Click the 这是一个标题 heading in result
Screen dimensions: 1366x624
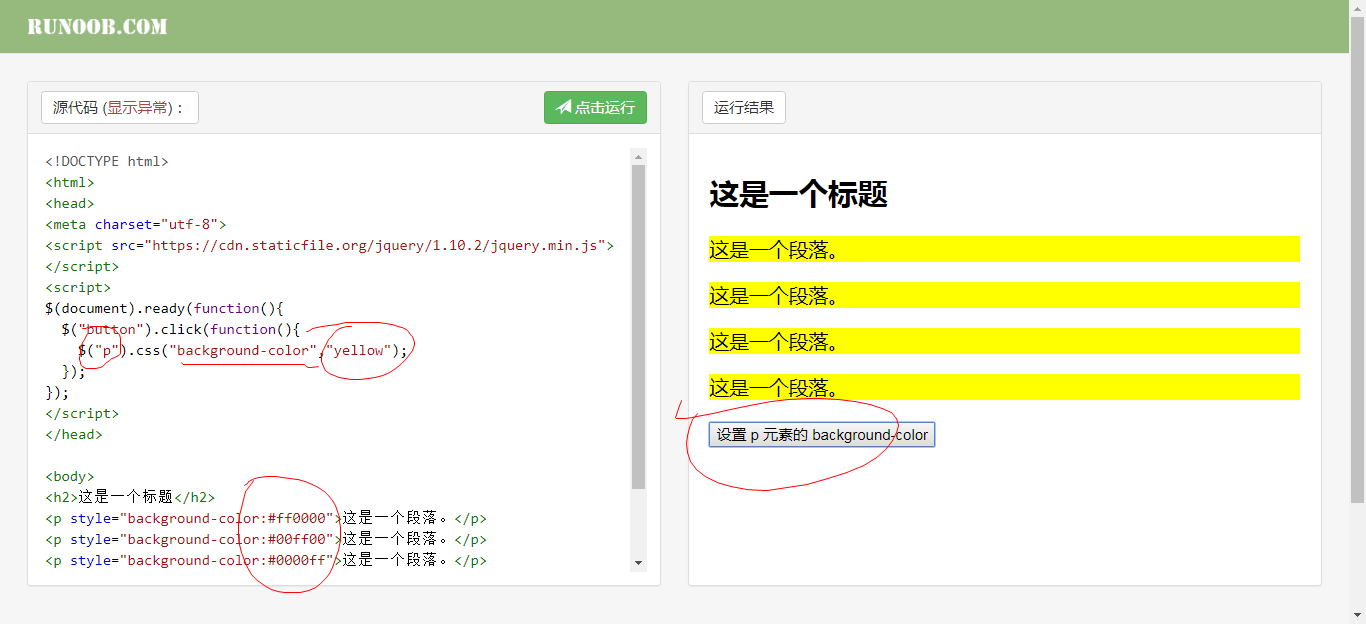(799, 194)
